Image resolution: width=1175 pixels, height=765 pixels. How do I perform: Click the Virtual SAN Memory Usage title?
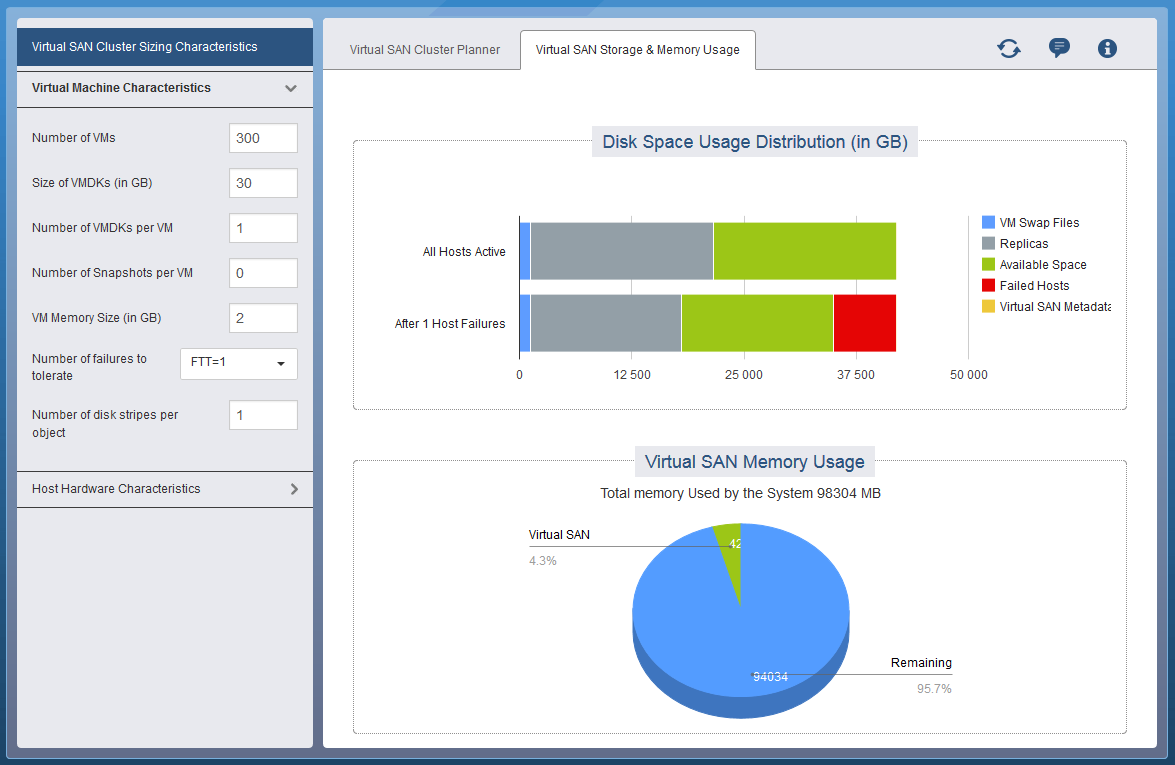tap(755, 462)
